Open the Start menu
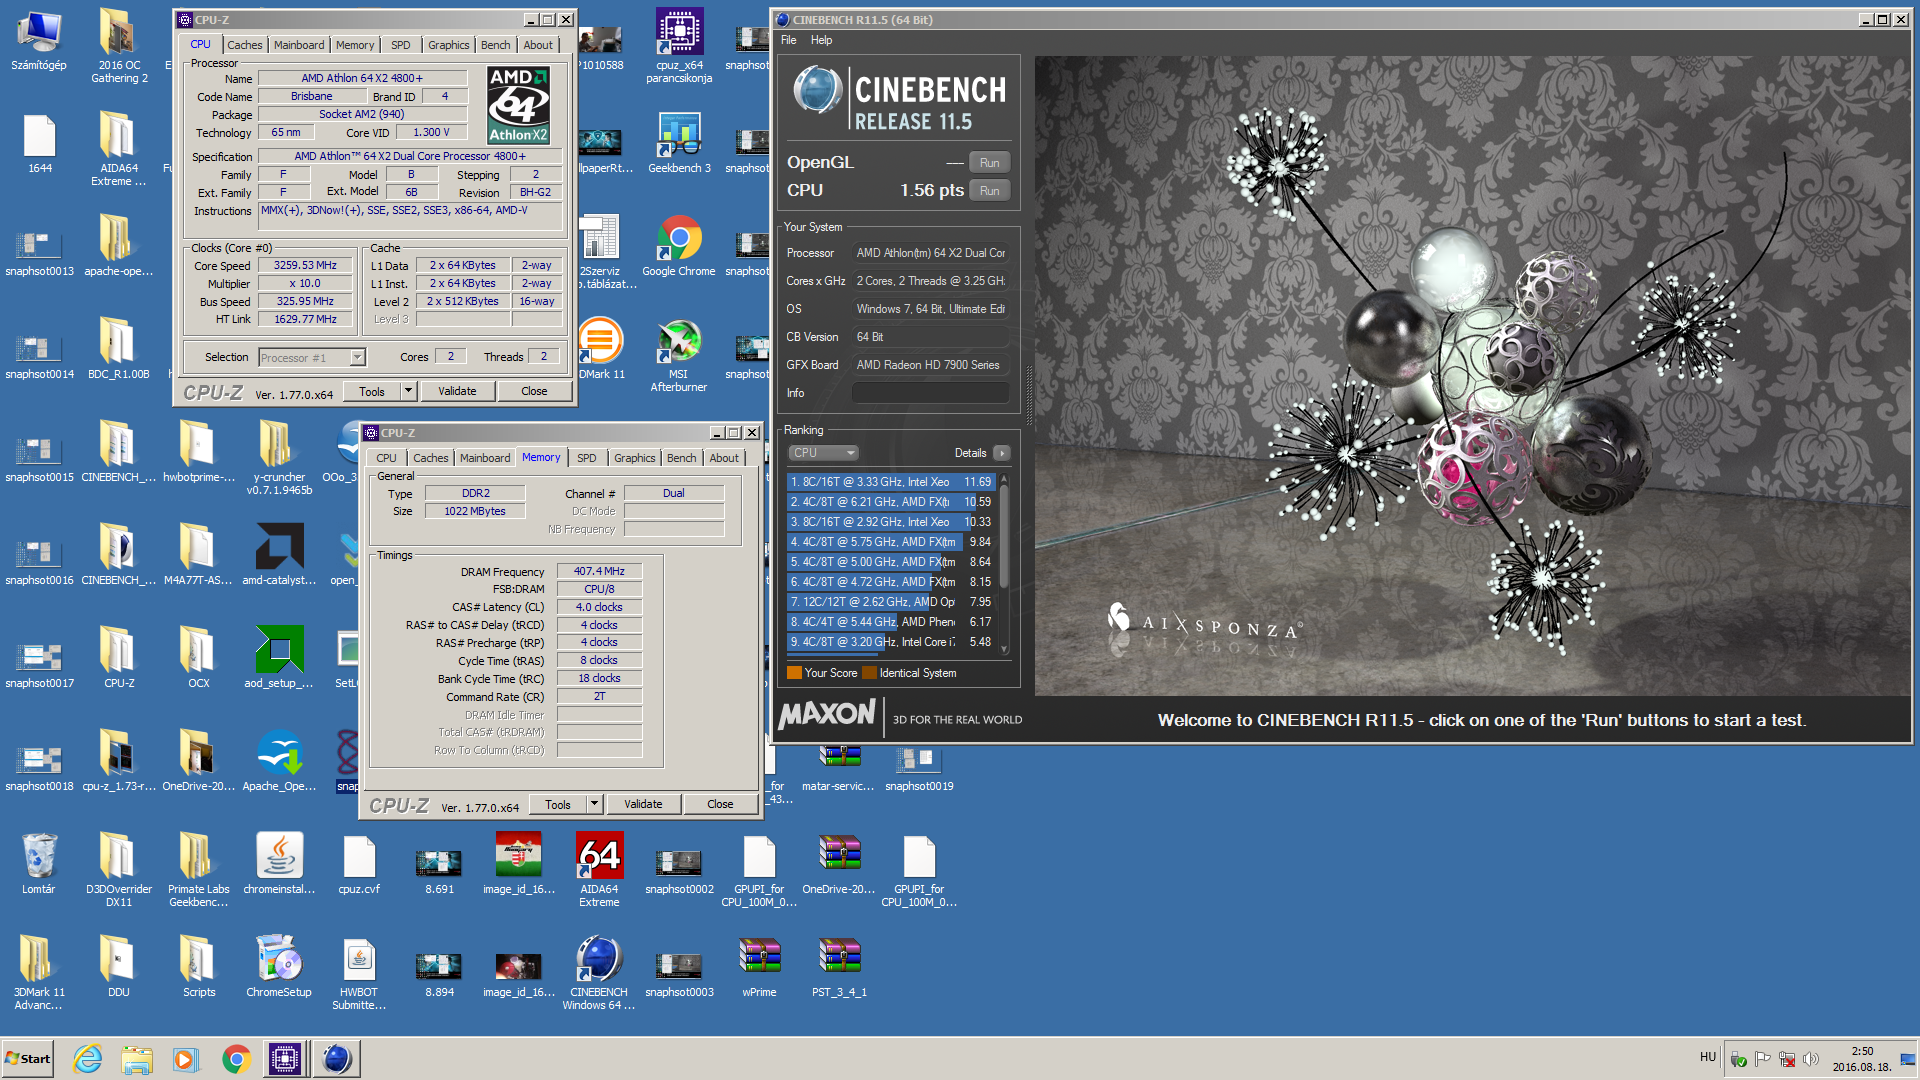1920x1080 pixels. 27,1059
